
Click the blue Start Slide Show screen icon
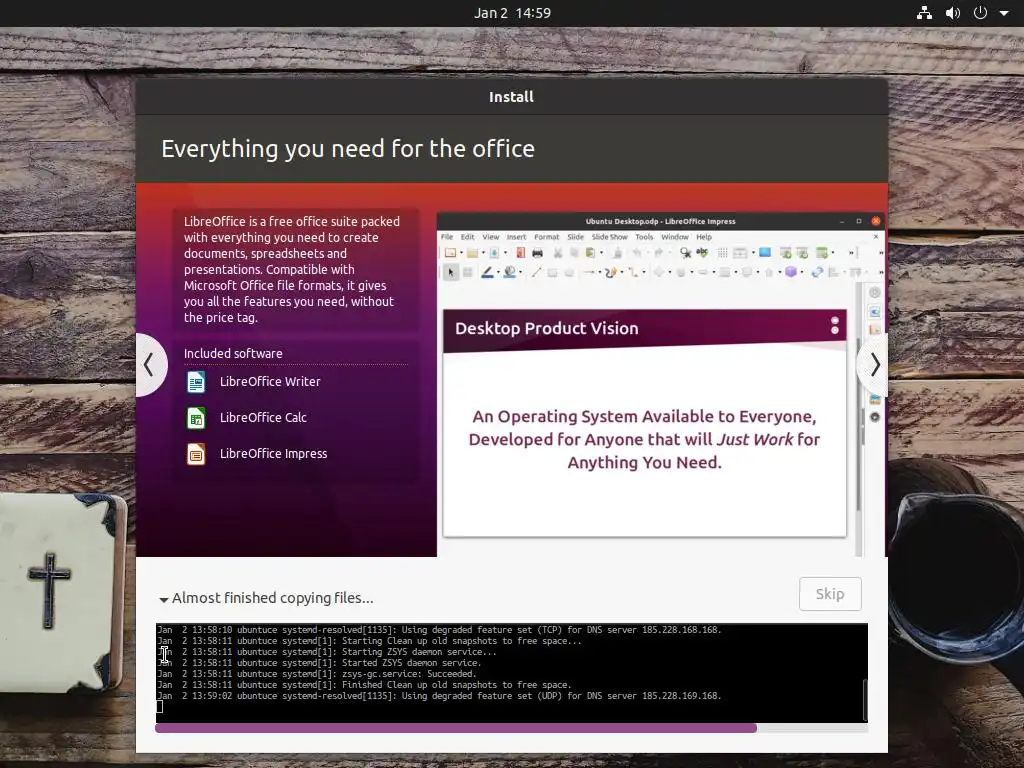pyautogui.click(x=765, y=252)
